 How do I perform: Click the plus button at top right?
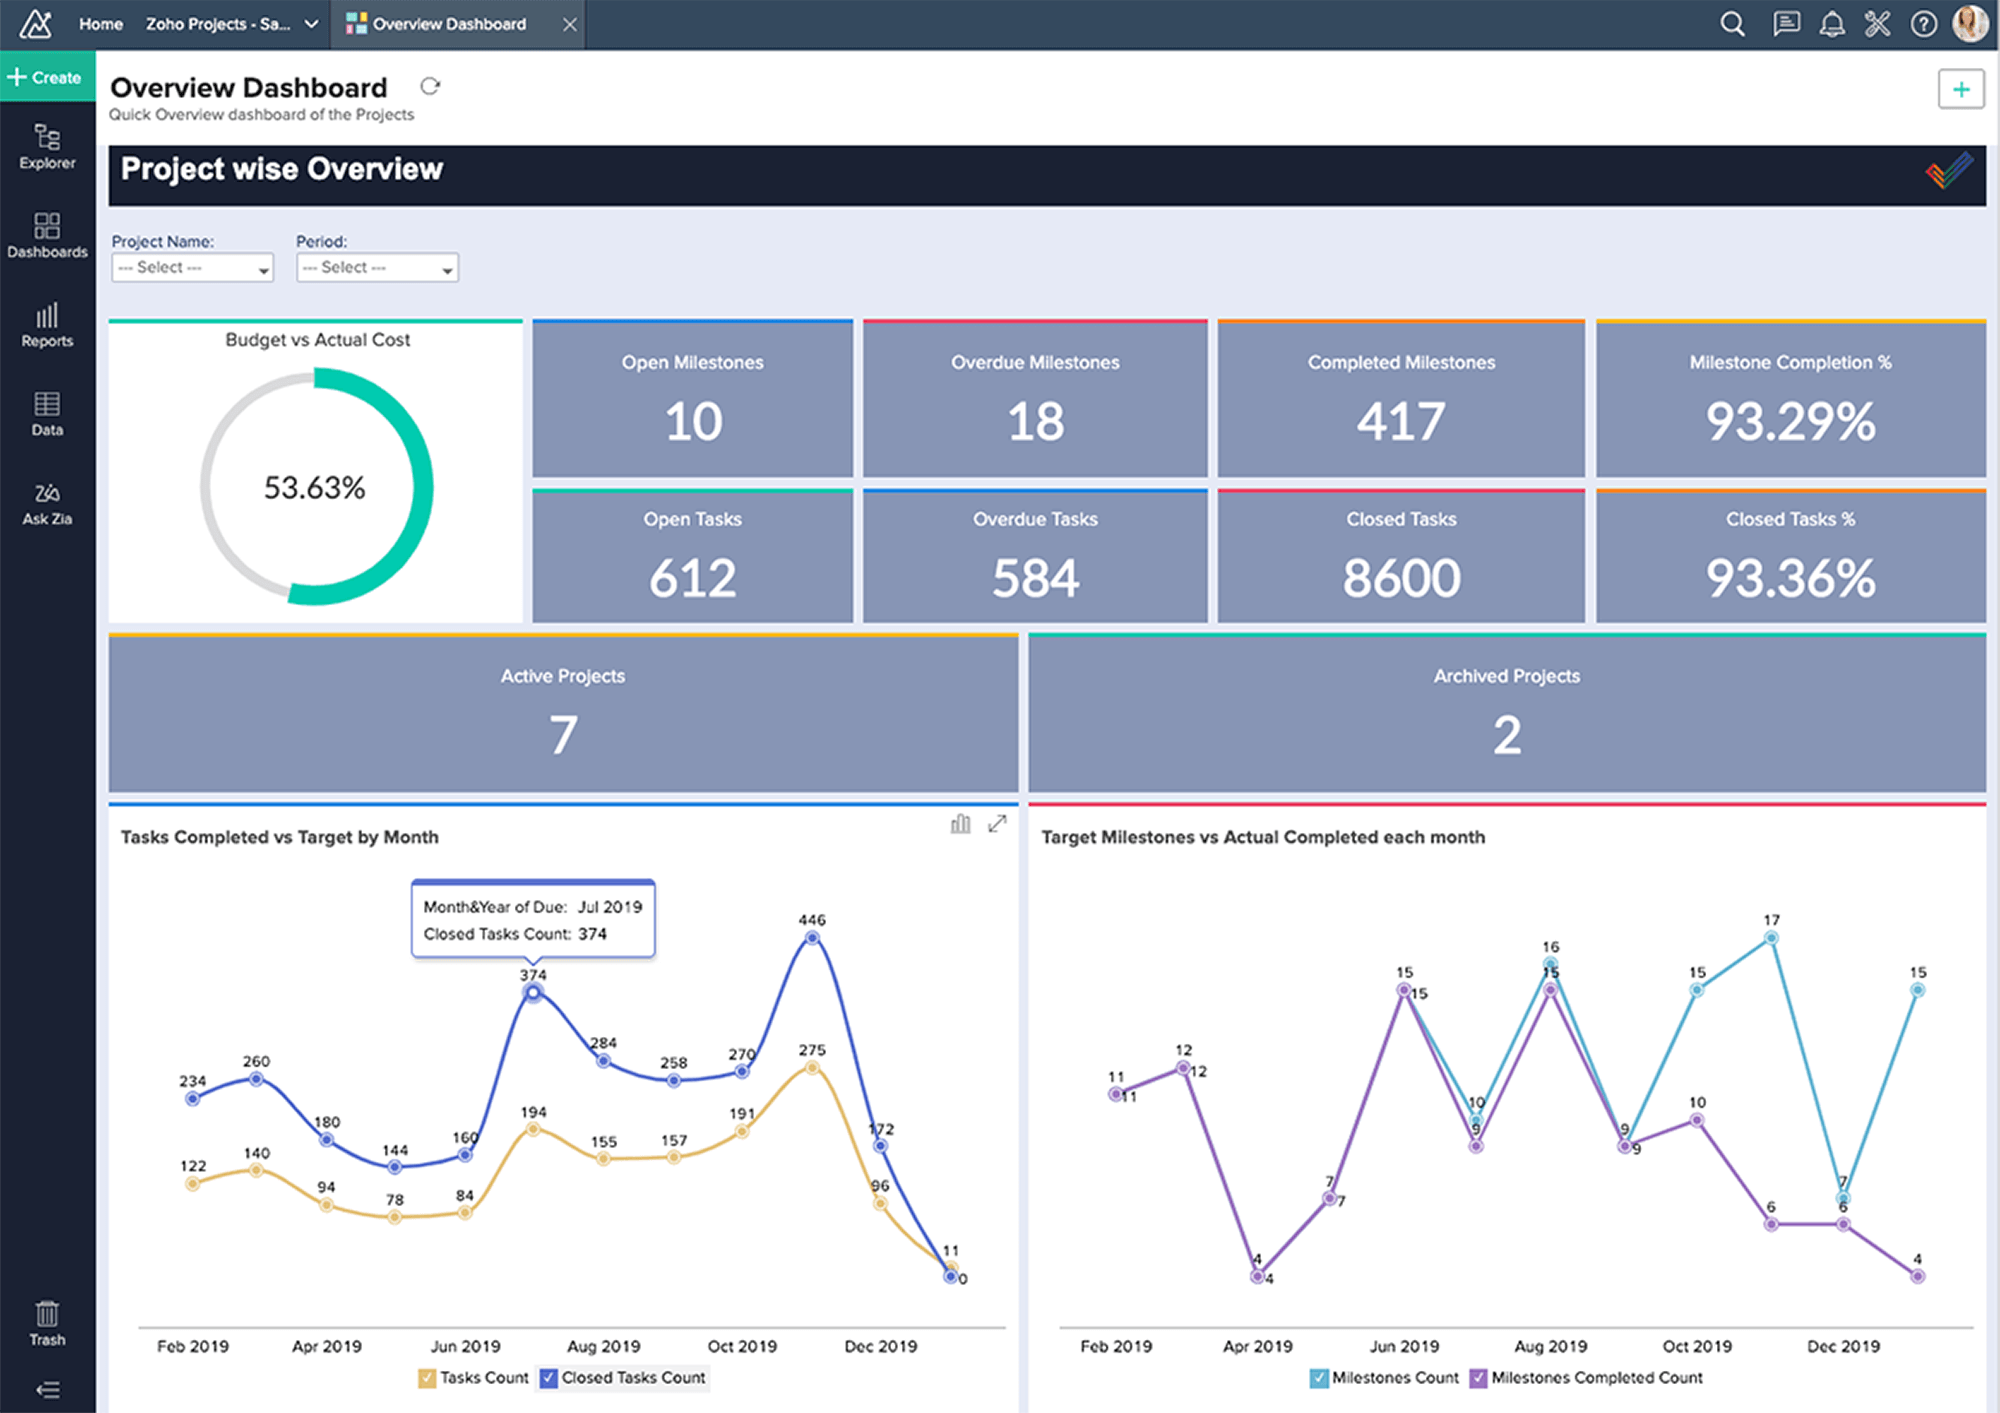click(x=1960, y=89)
